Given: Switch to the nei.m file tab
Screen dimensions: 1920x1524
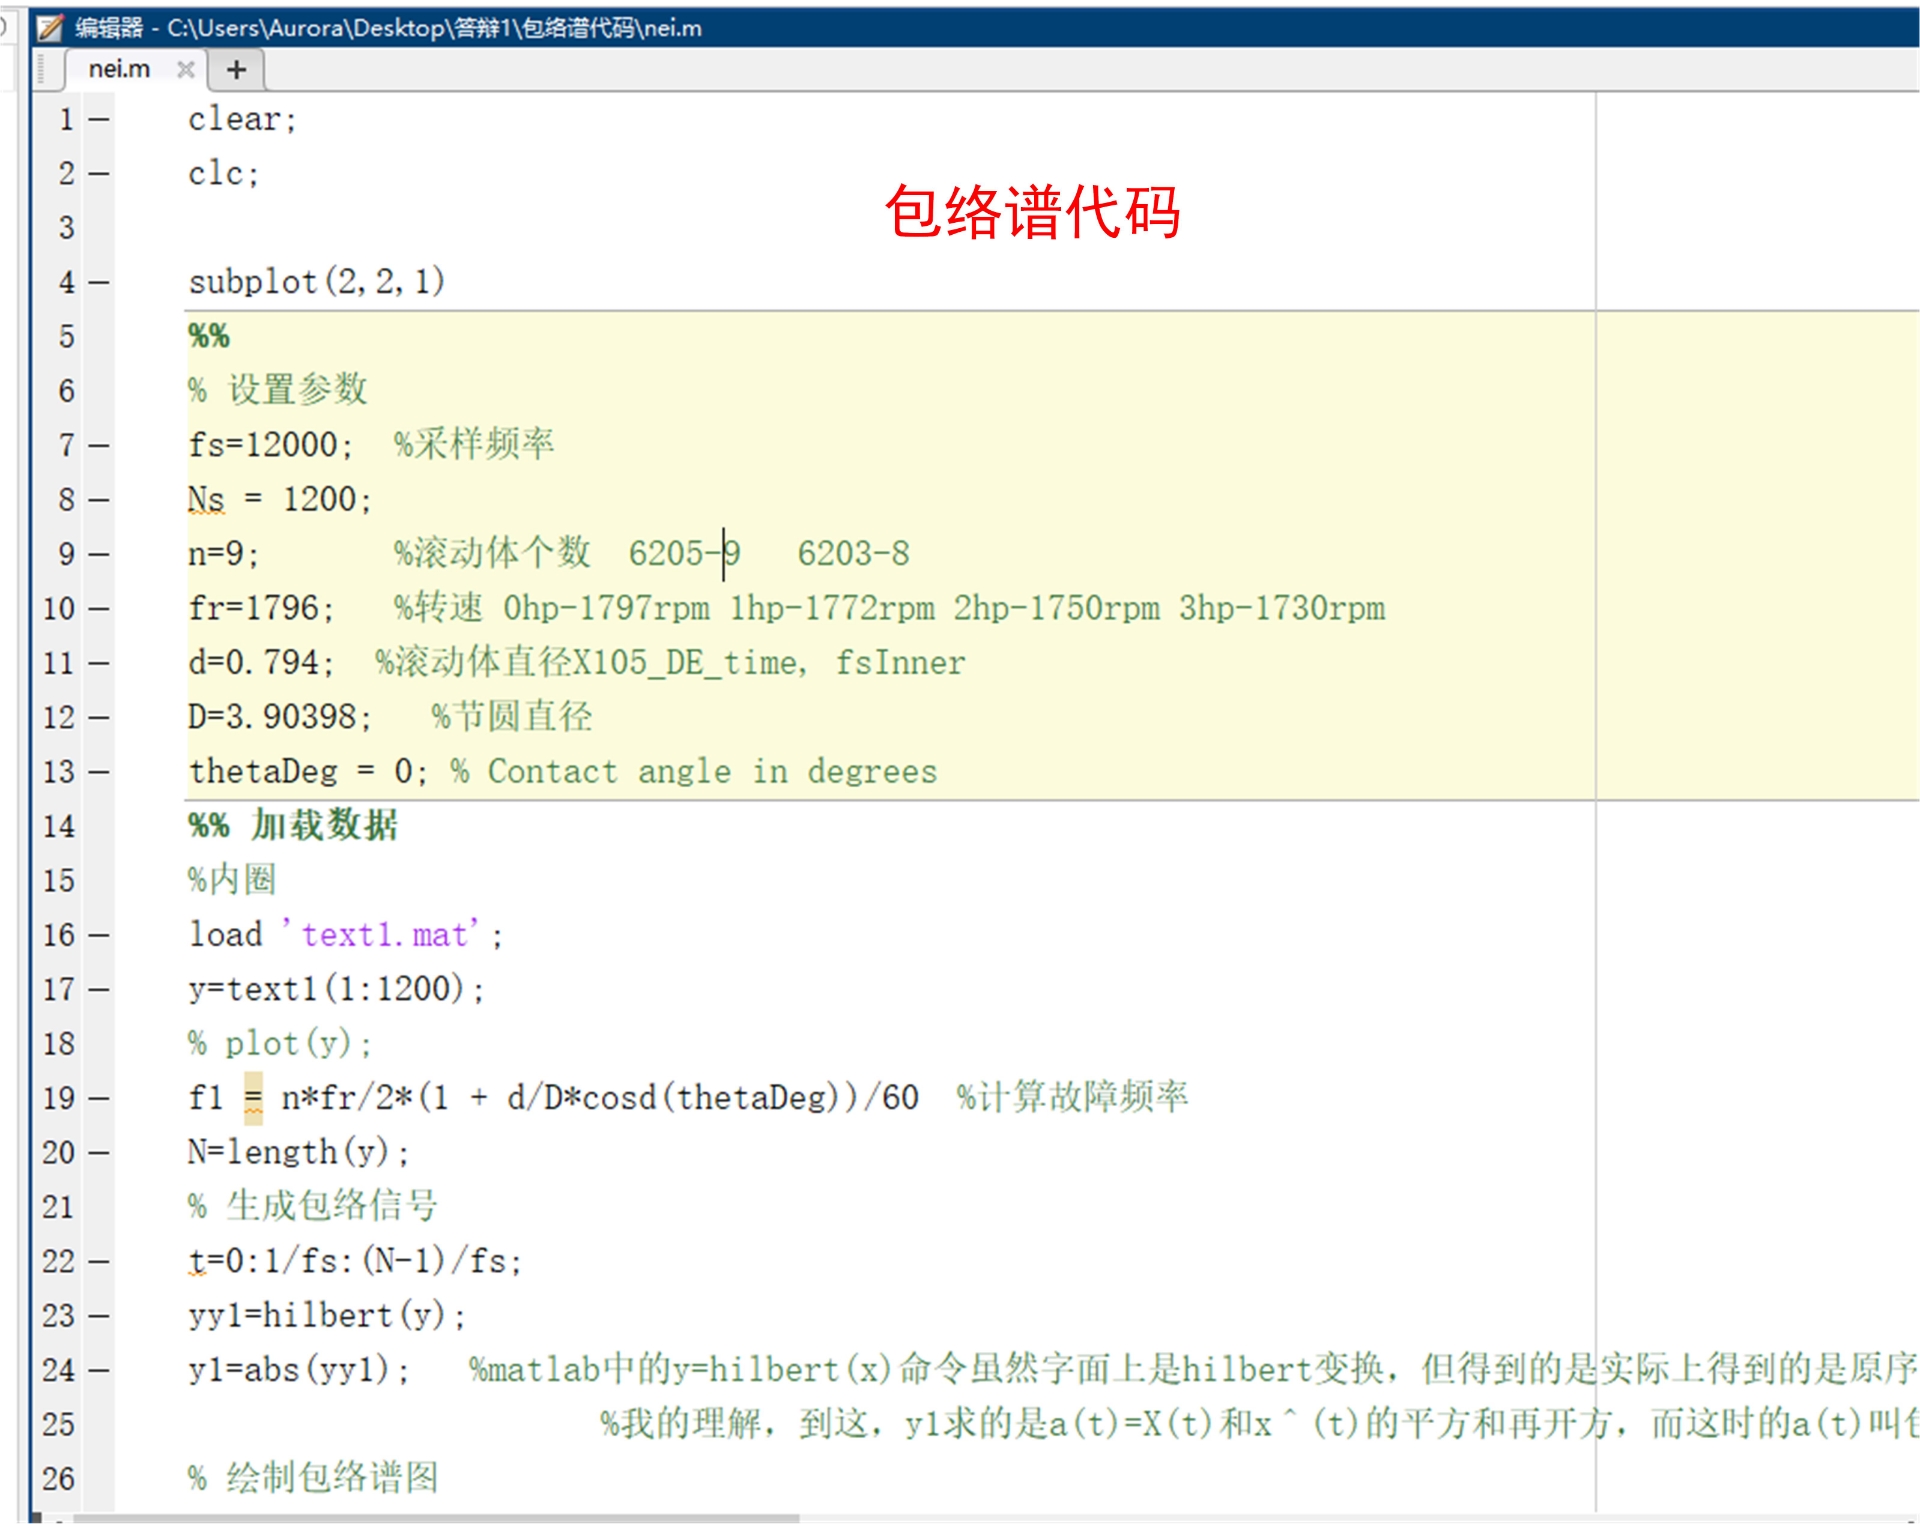Looking at the screenshot, I should pyautogui.click(x=119, y=69).
